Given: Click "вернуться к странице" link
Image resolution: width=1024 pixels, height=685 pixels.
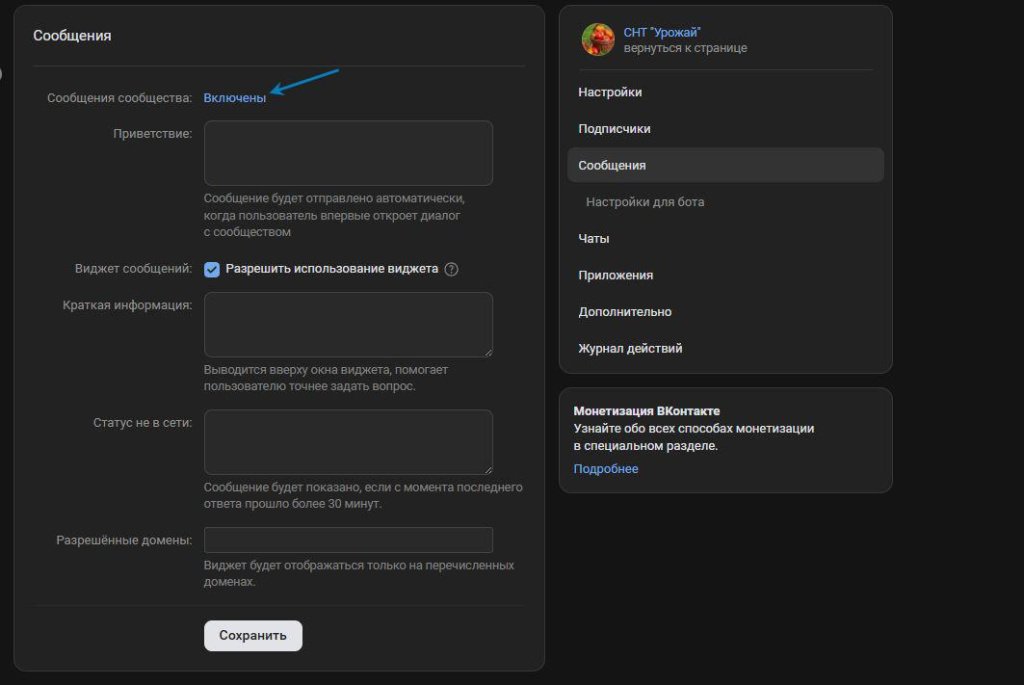Looking at the screenshot, I should [685, 48].
